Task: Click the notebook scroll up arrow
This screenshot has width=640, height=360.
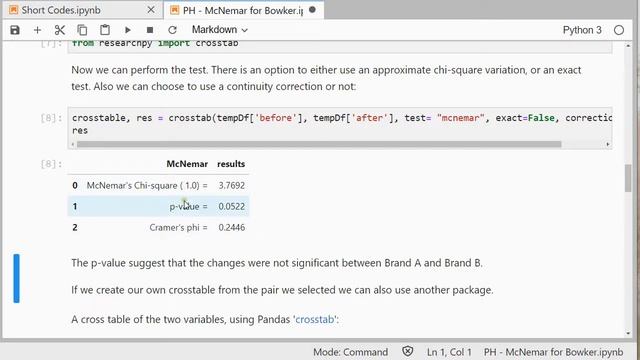Action: coord(628,46)
